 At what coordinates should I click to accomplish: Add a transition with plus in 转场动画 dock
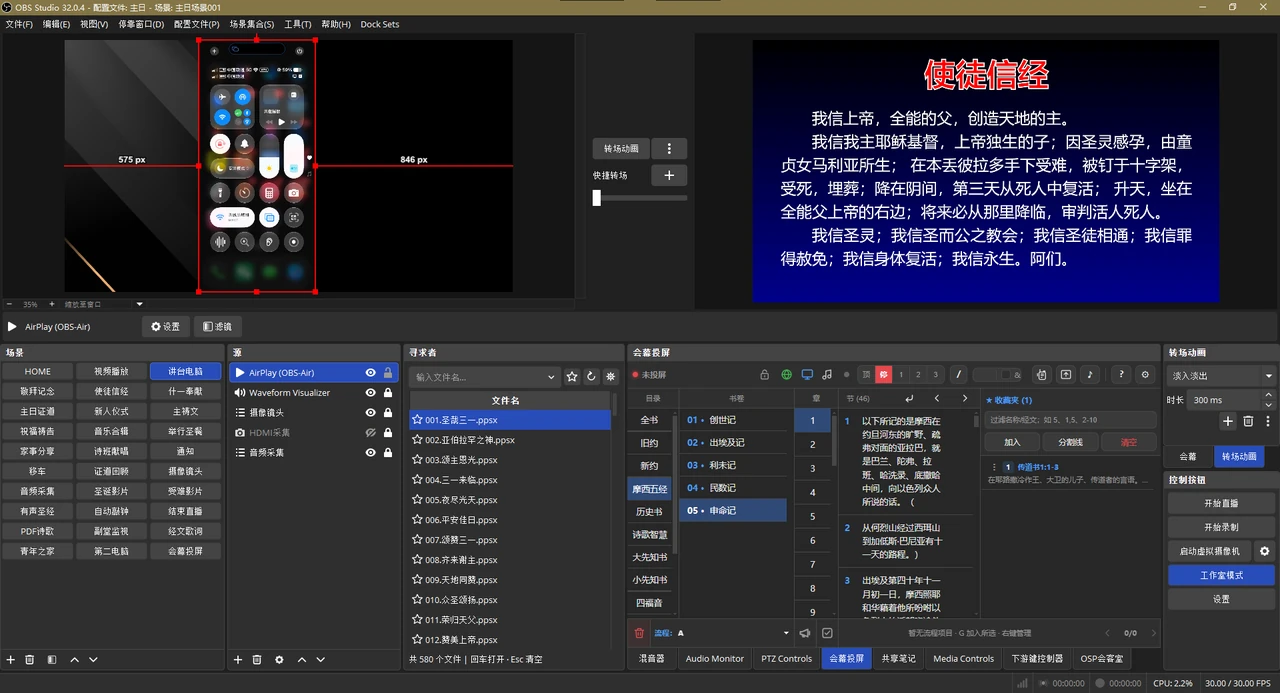1228,421
